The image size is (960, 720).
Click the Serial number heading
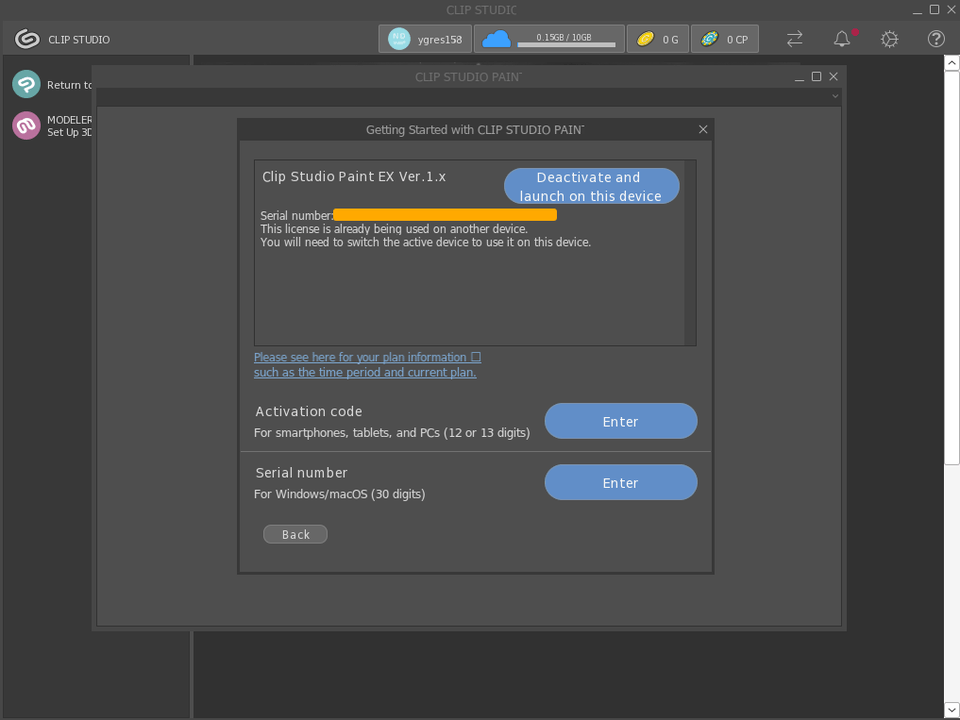[301, 473]
